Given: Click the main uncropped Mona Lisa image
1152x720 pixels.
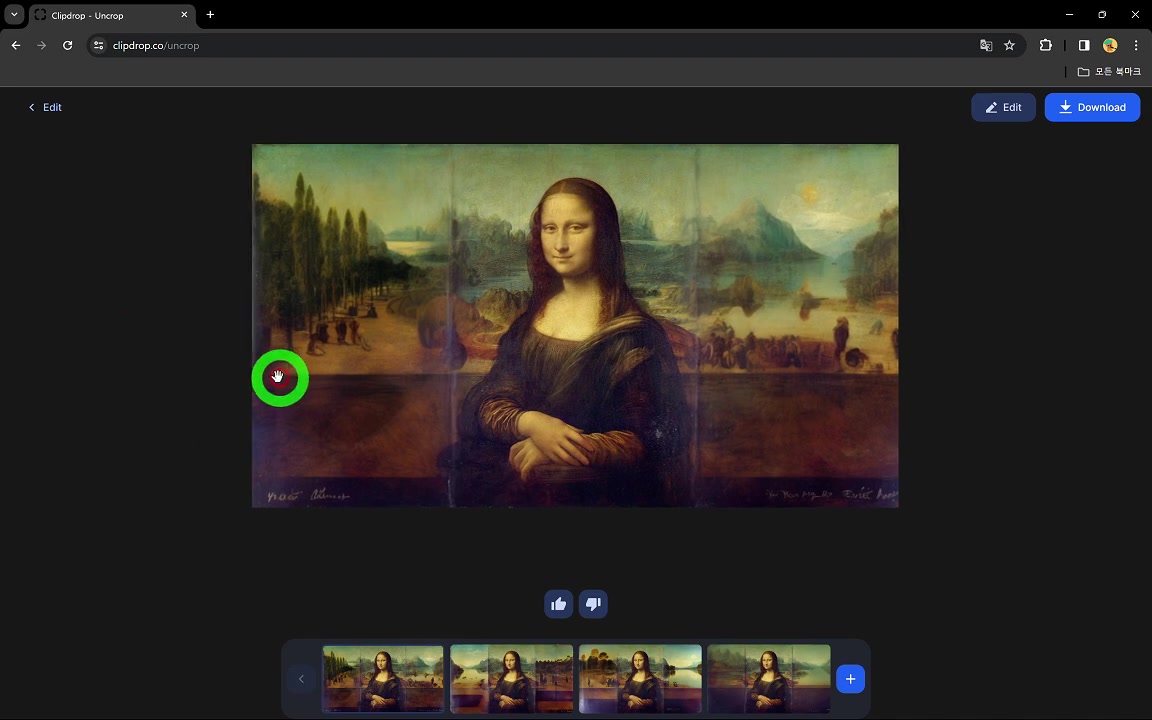Looking at the screenshot, I should click(x=575, y=325).
